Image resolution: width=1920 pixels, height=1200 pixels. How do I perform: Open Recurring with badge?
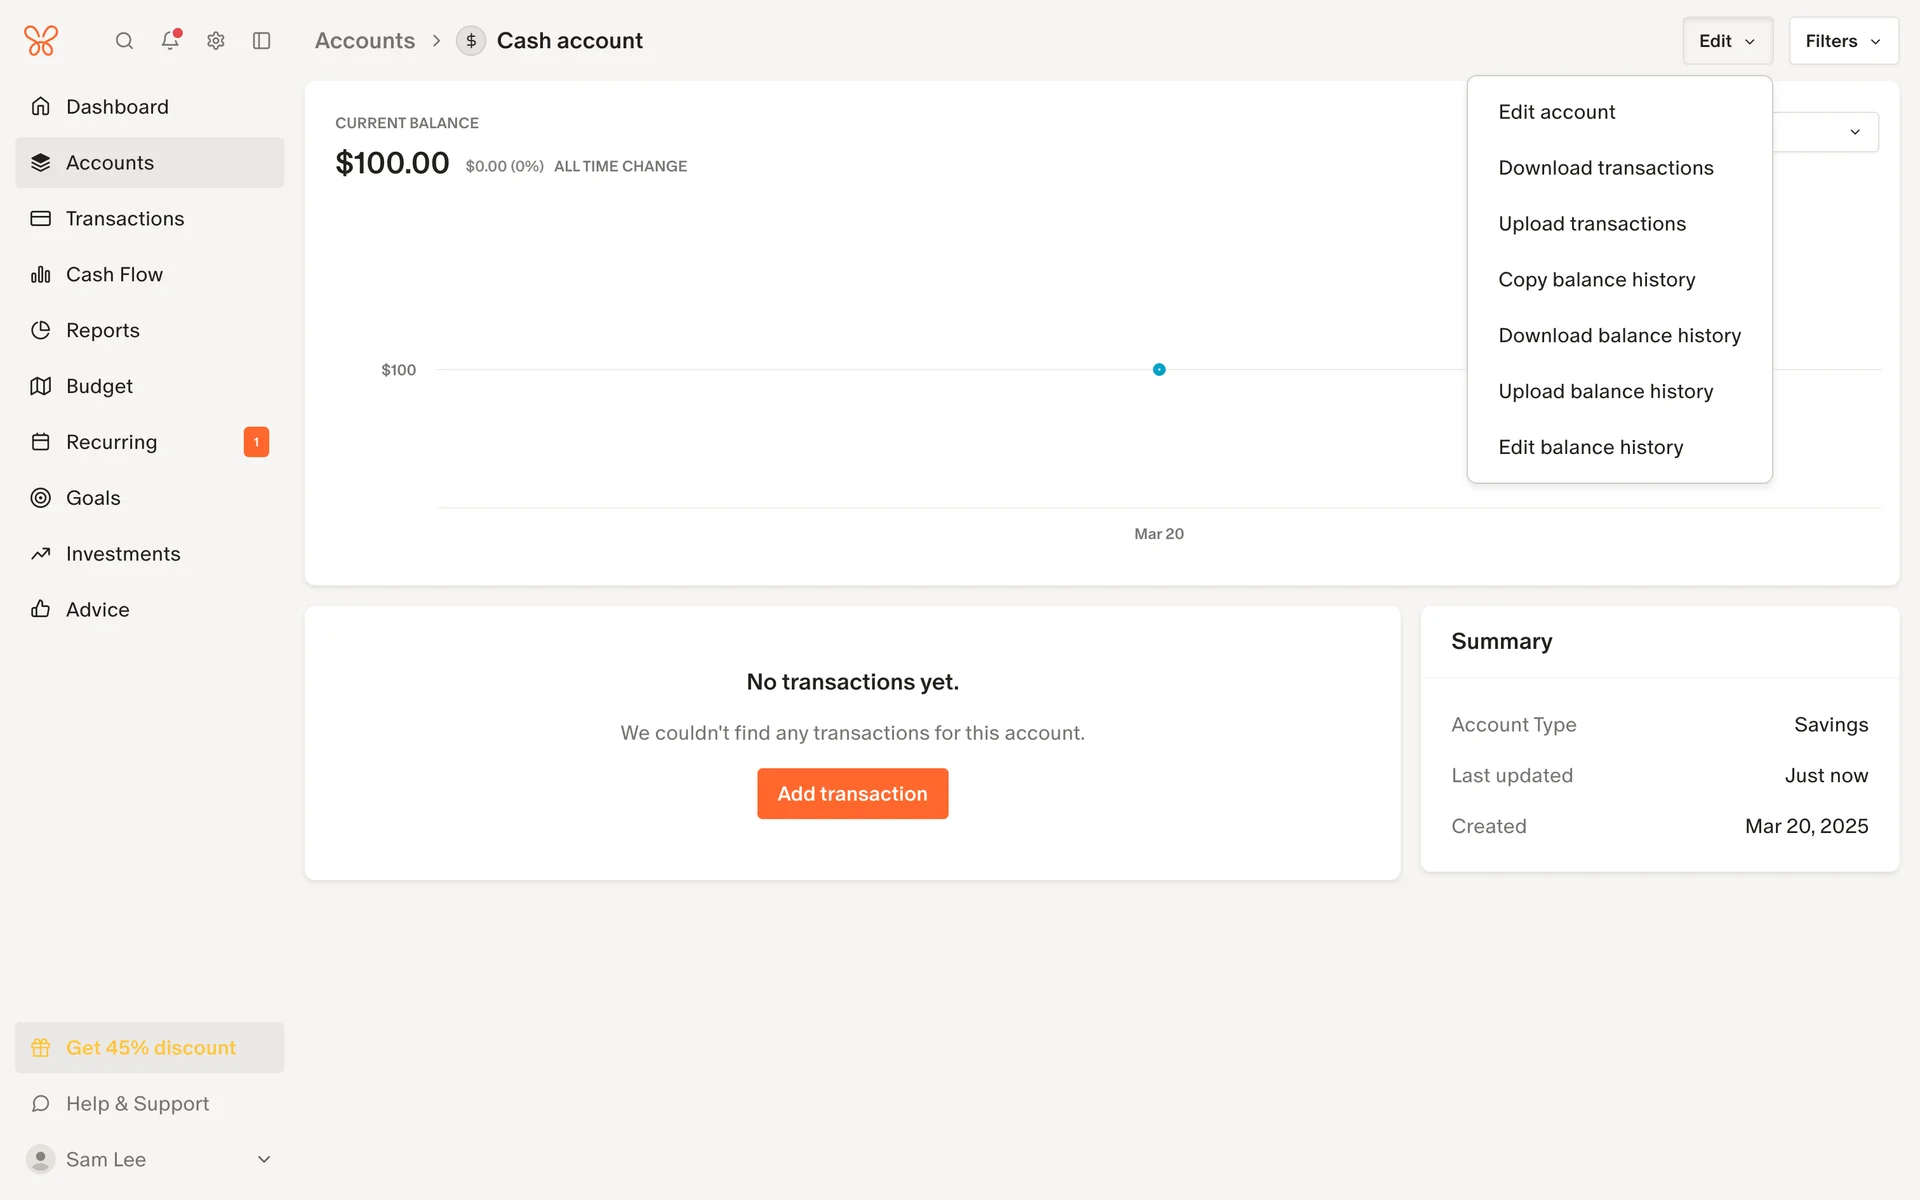[112, 442]
